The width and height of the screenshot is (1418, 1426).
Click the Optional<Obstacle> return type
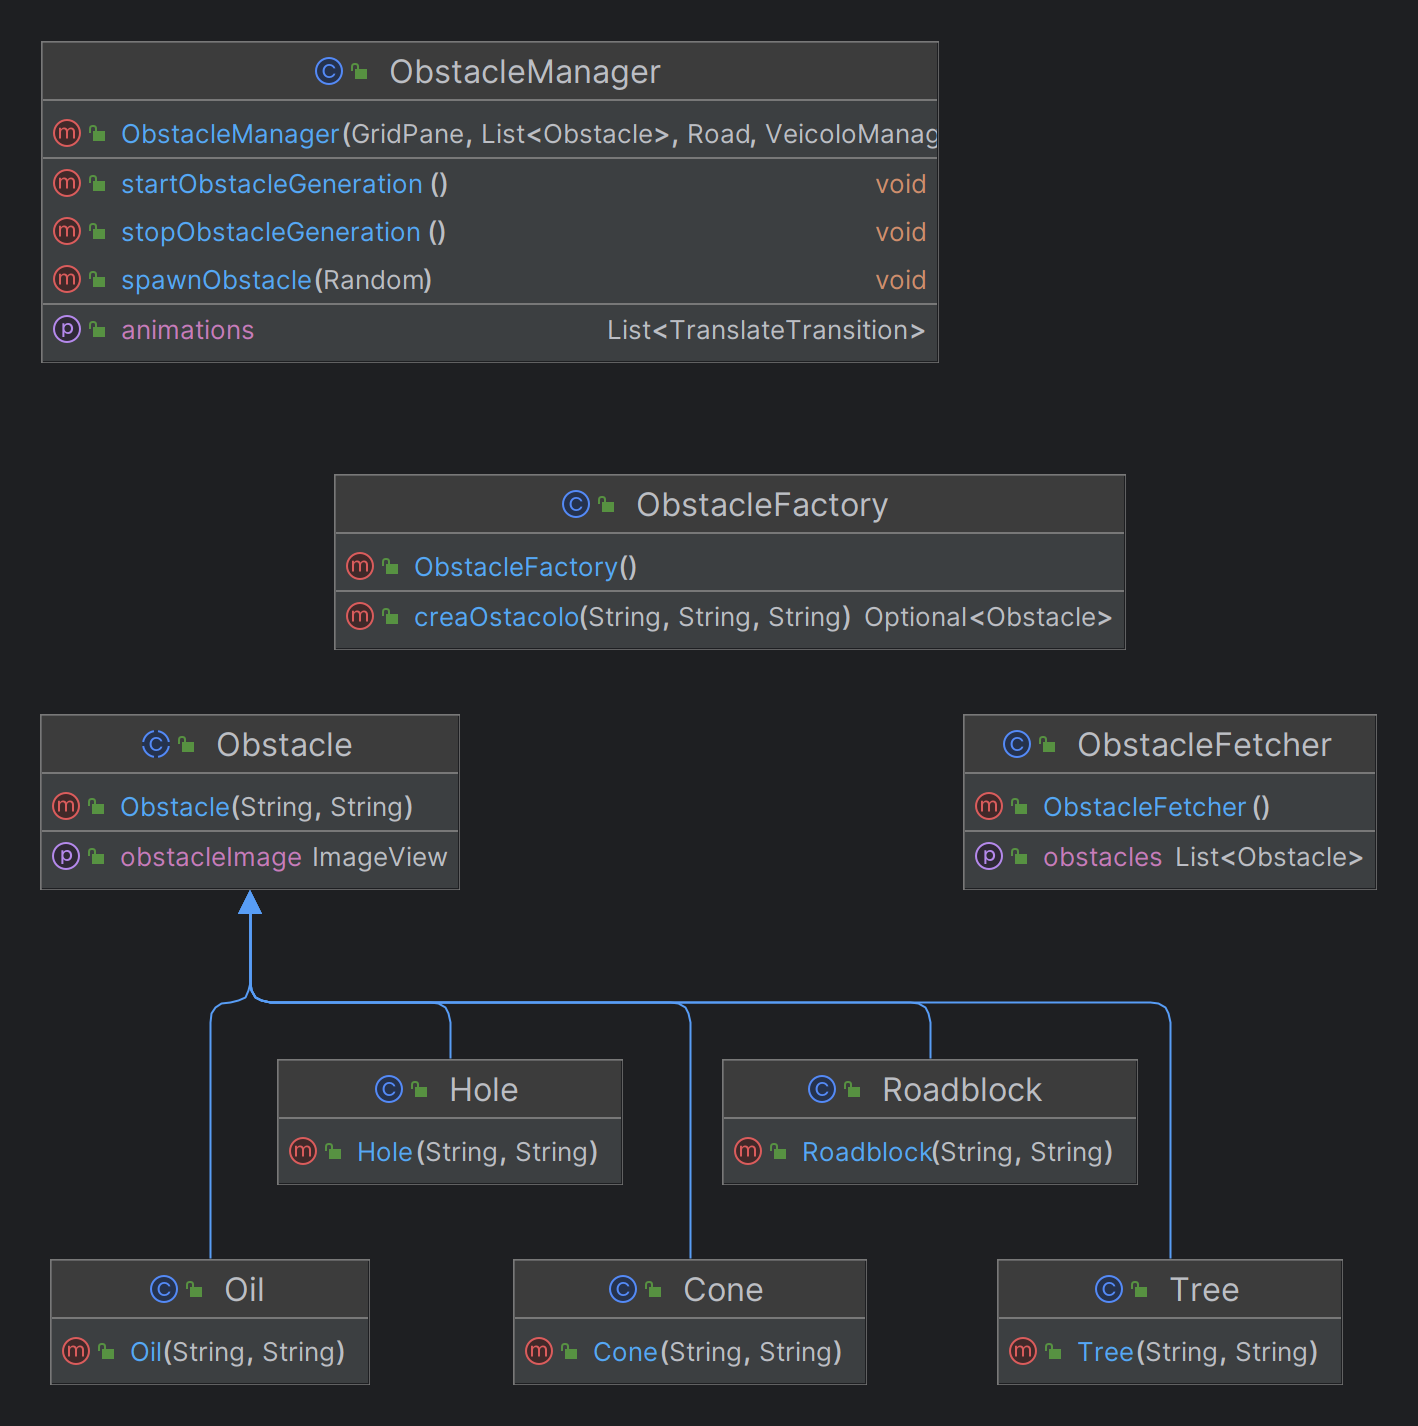(988, 617)
